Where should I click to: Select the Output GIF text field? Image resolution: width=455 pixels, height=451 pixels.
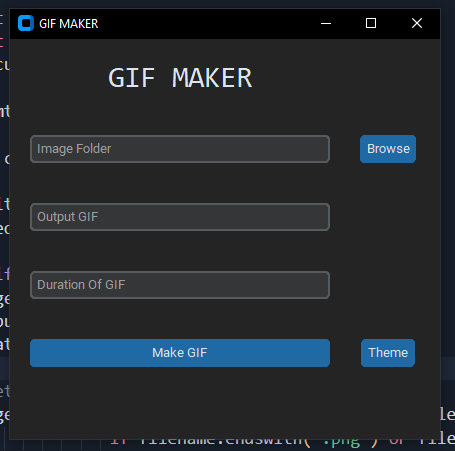tap(180, 217)
